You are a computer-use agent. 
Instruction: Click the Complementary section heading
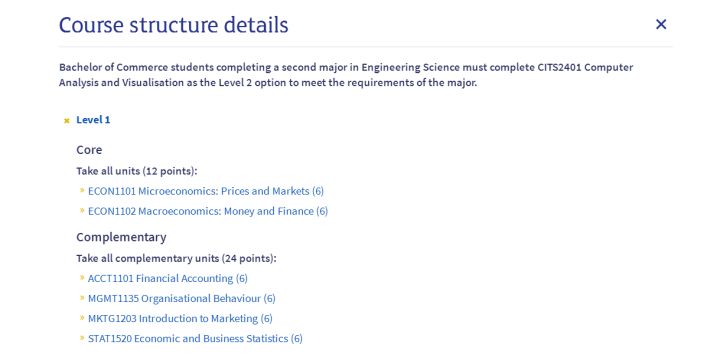click(121, 237)
